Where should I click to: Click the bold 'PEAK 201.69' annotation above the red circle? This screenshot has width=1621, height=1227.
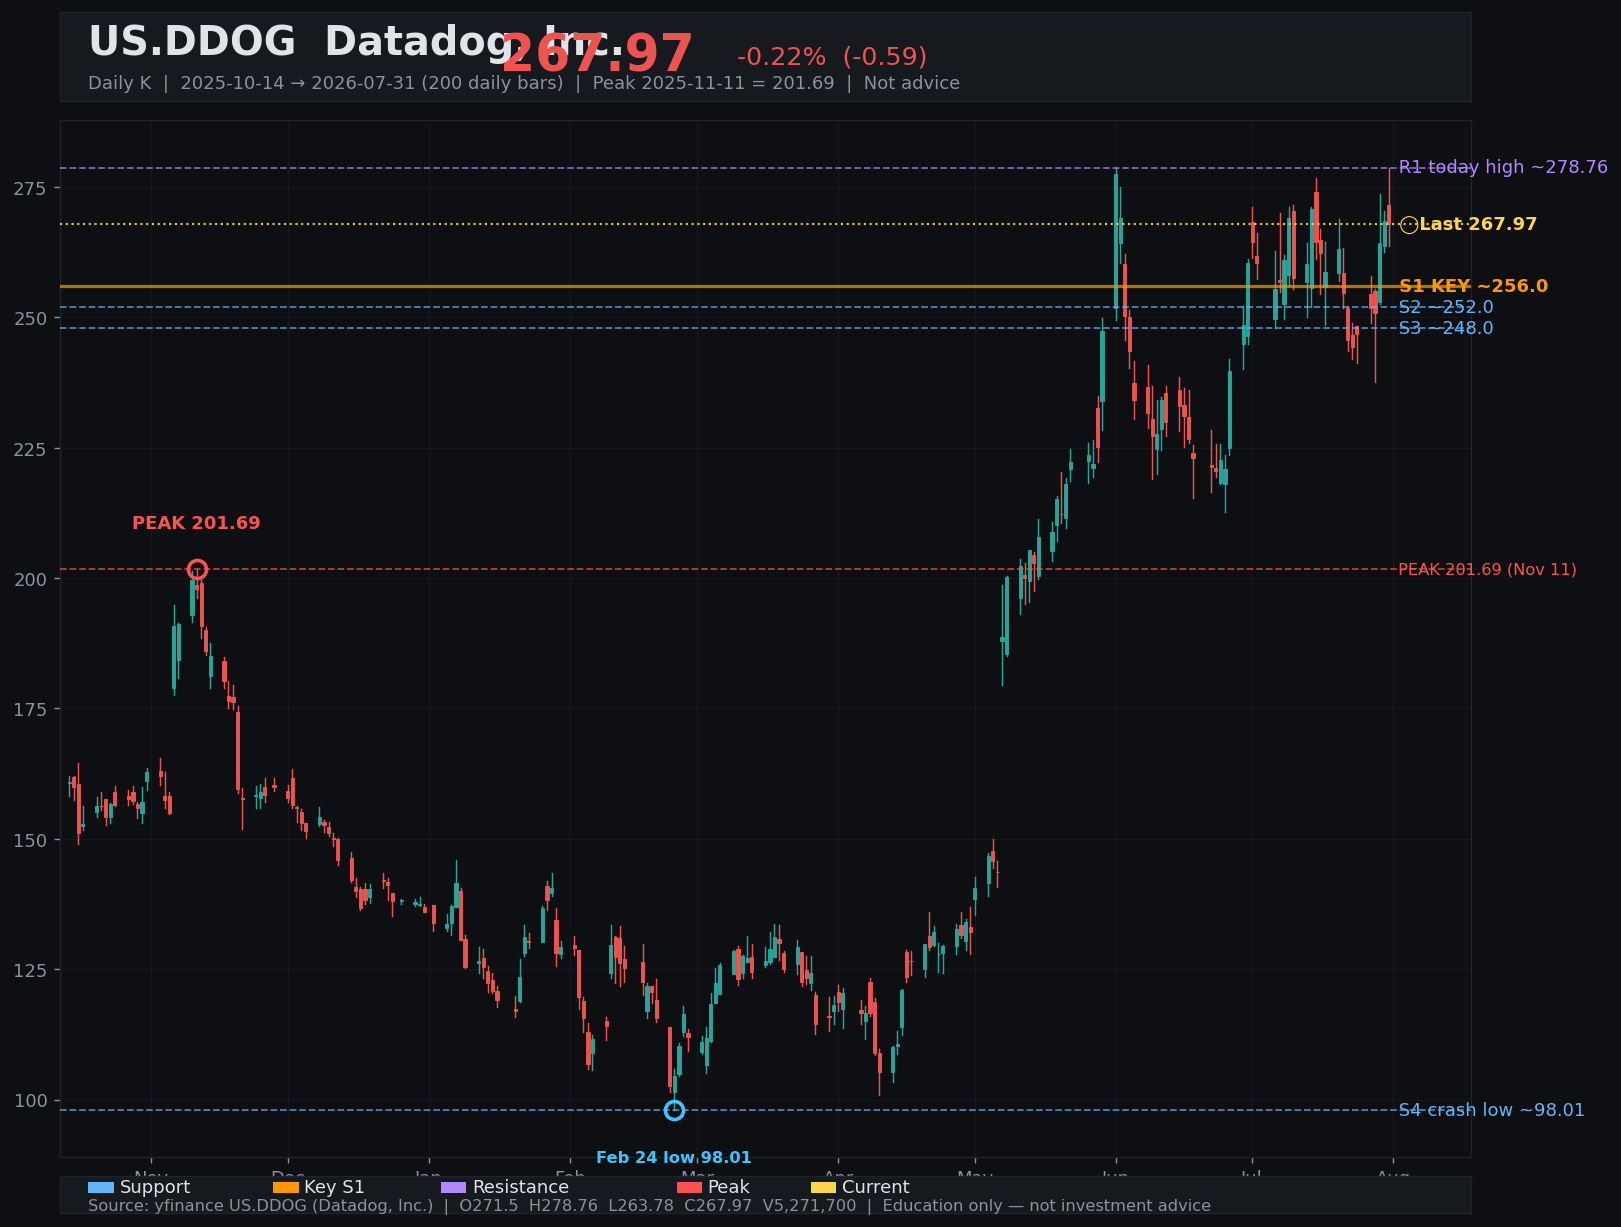[196, 523]
